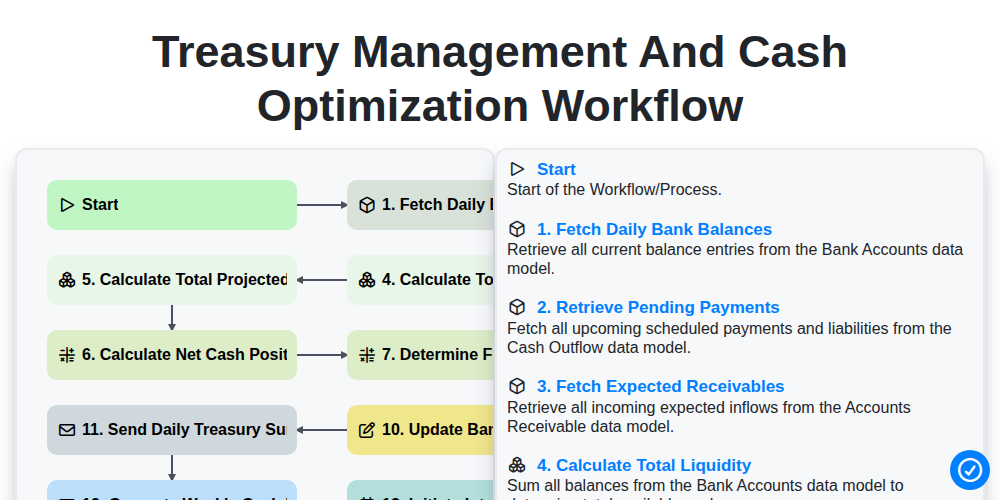Viewport: 1000px width, 500px height.
Task: Click the blue checkmark circle button
Action: pyautogui.click(x=969, y=470)
